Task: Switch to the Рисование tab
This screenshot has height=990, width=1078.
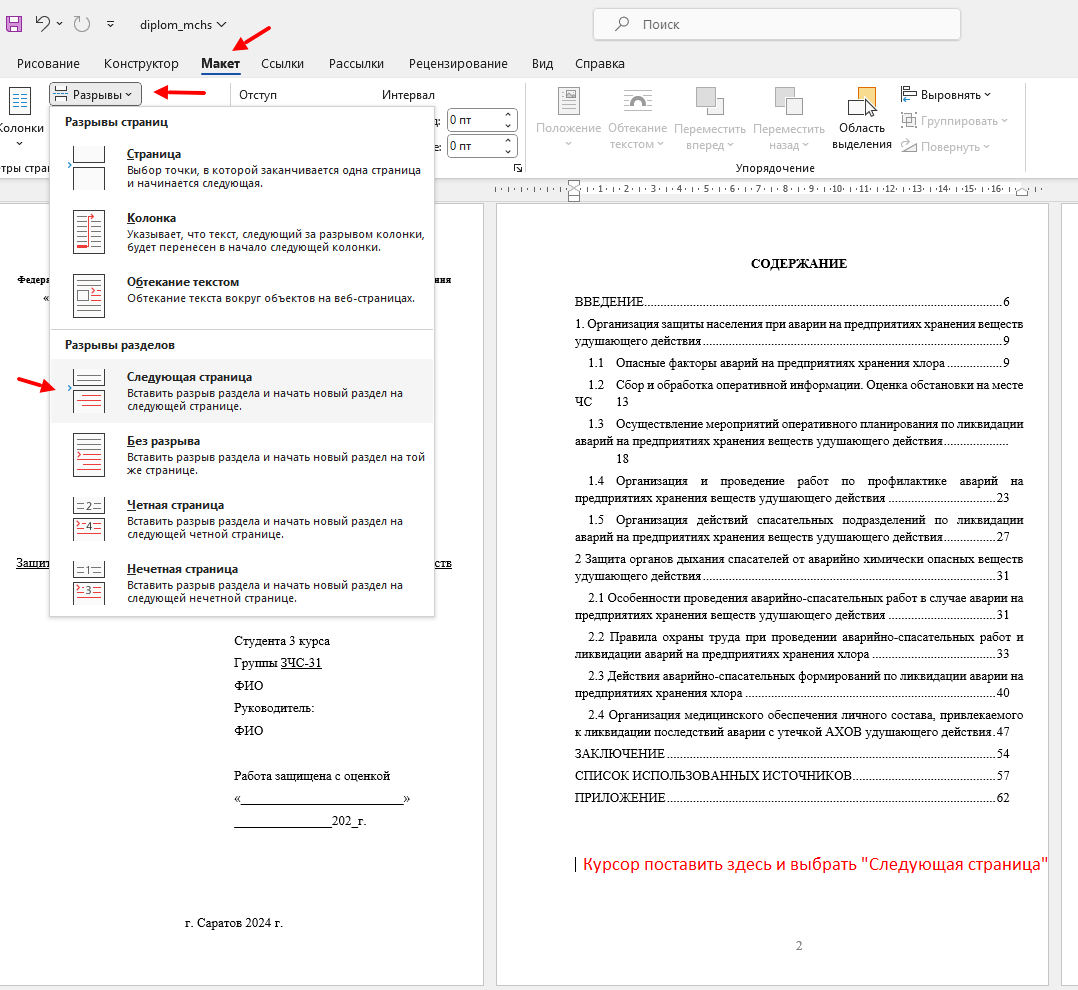Action: pyautogui.click(x=48, y=63)
